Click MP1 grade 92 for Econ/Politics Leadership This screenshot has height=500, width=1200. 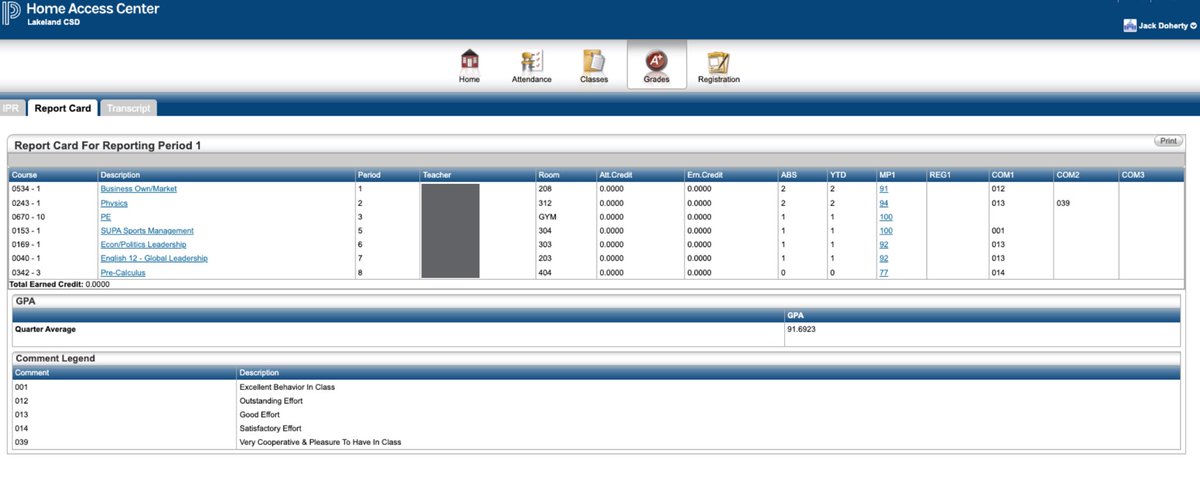[884, 244]
